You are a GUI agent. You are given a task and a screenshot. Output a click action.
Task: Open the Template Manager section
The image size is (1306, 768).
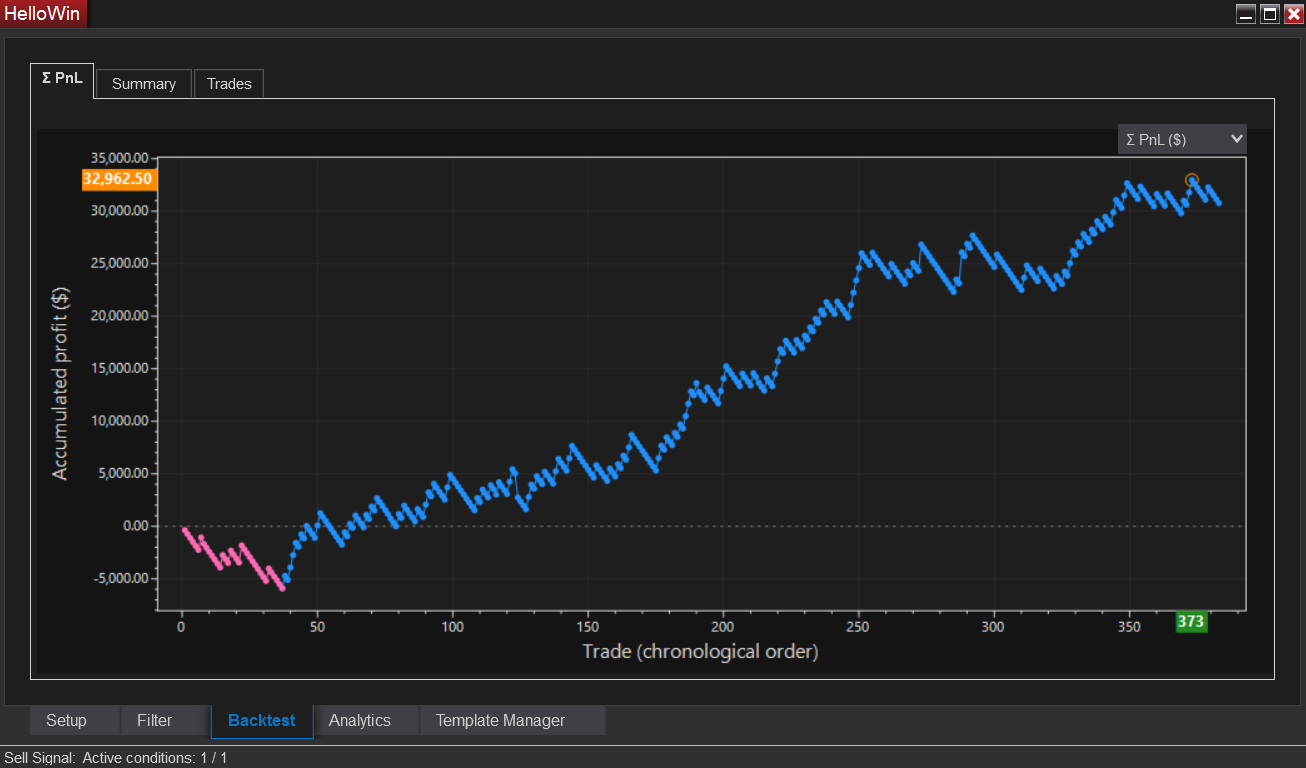point(500,720)
